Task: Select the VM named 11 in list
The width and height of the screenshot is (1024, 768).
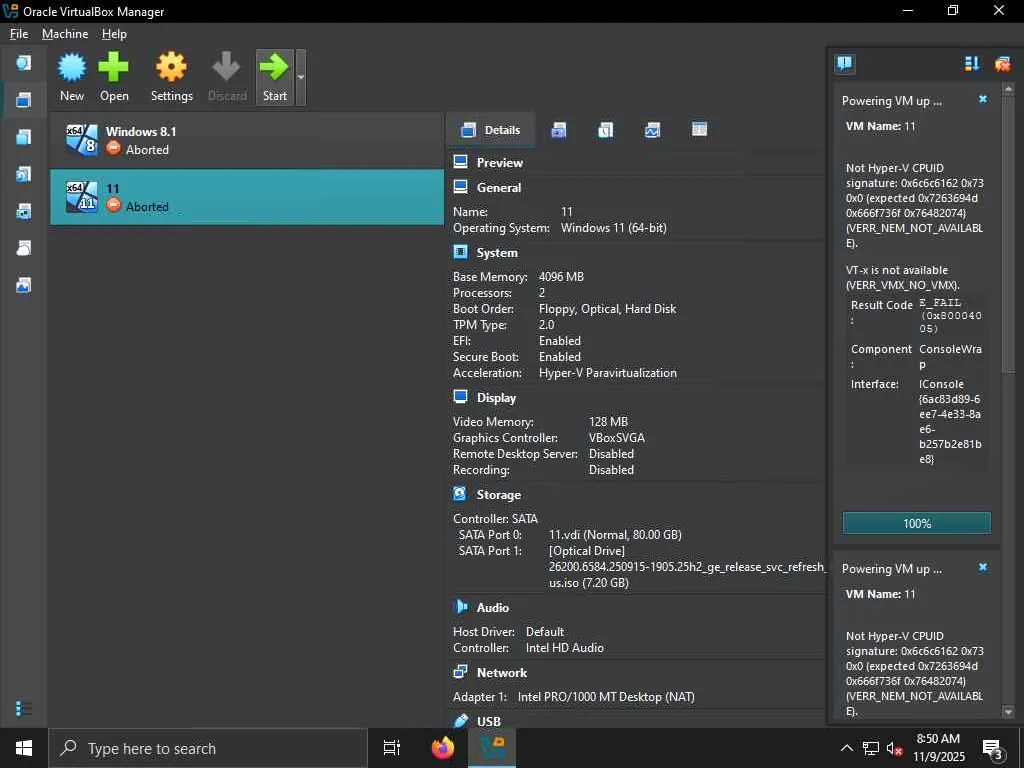Action: [x=247, y=197]
